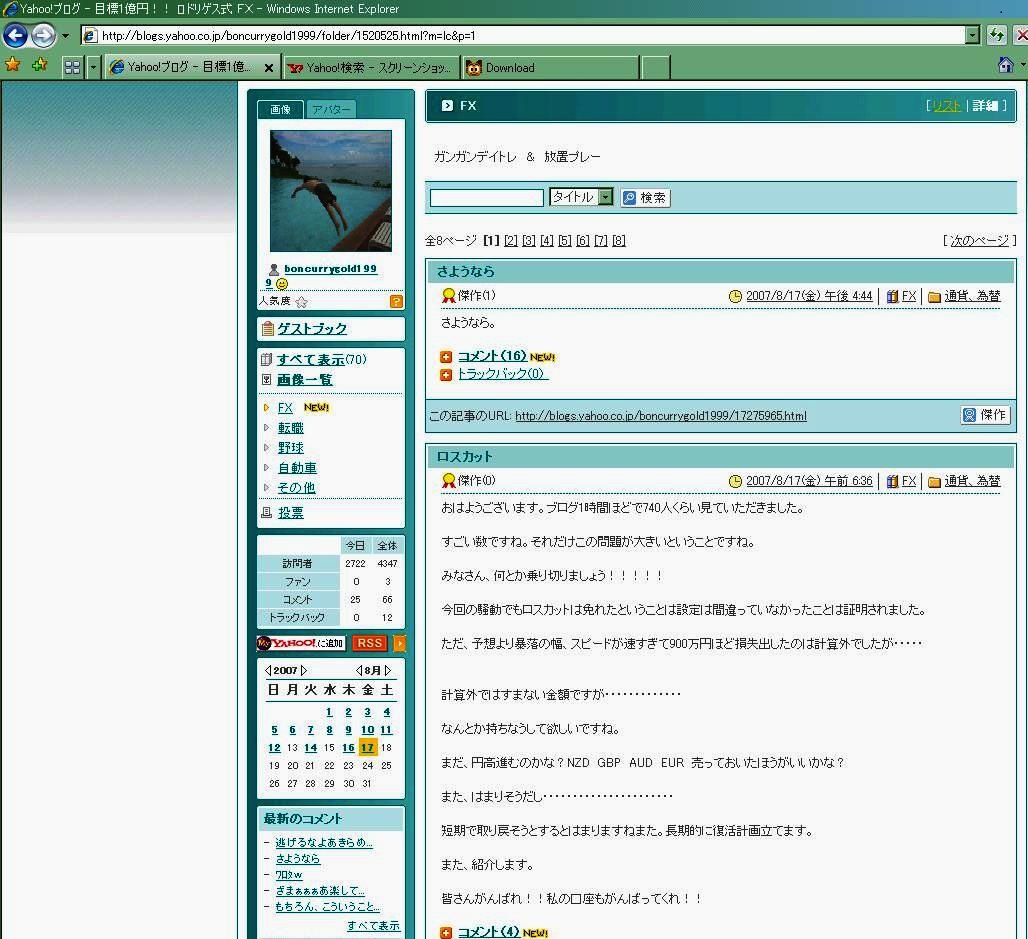1028x939 pixels.
Task: Advance the calendar to the next year
Action: coord(304,670)
